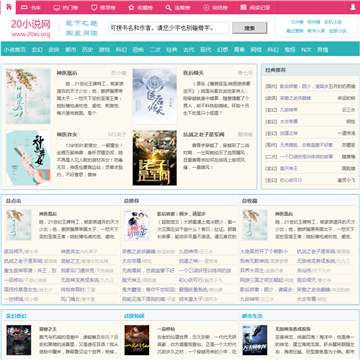The height and width of the screenshot is (360, 360).
Task: Select the 二次 category tab
Action: click(155, 50)
